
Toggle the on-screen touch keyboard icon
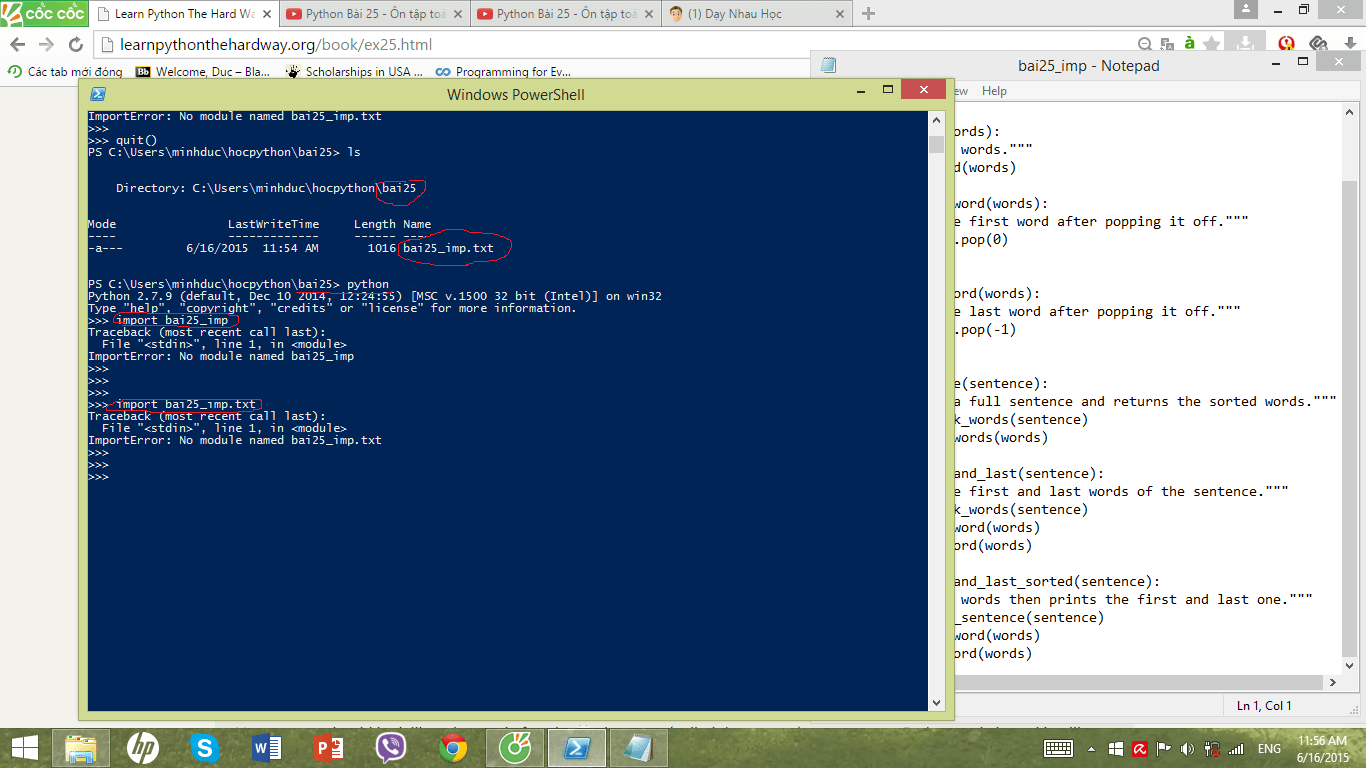[x=1058, y=748]
